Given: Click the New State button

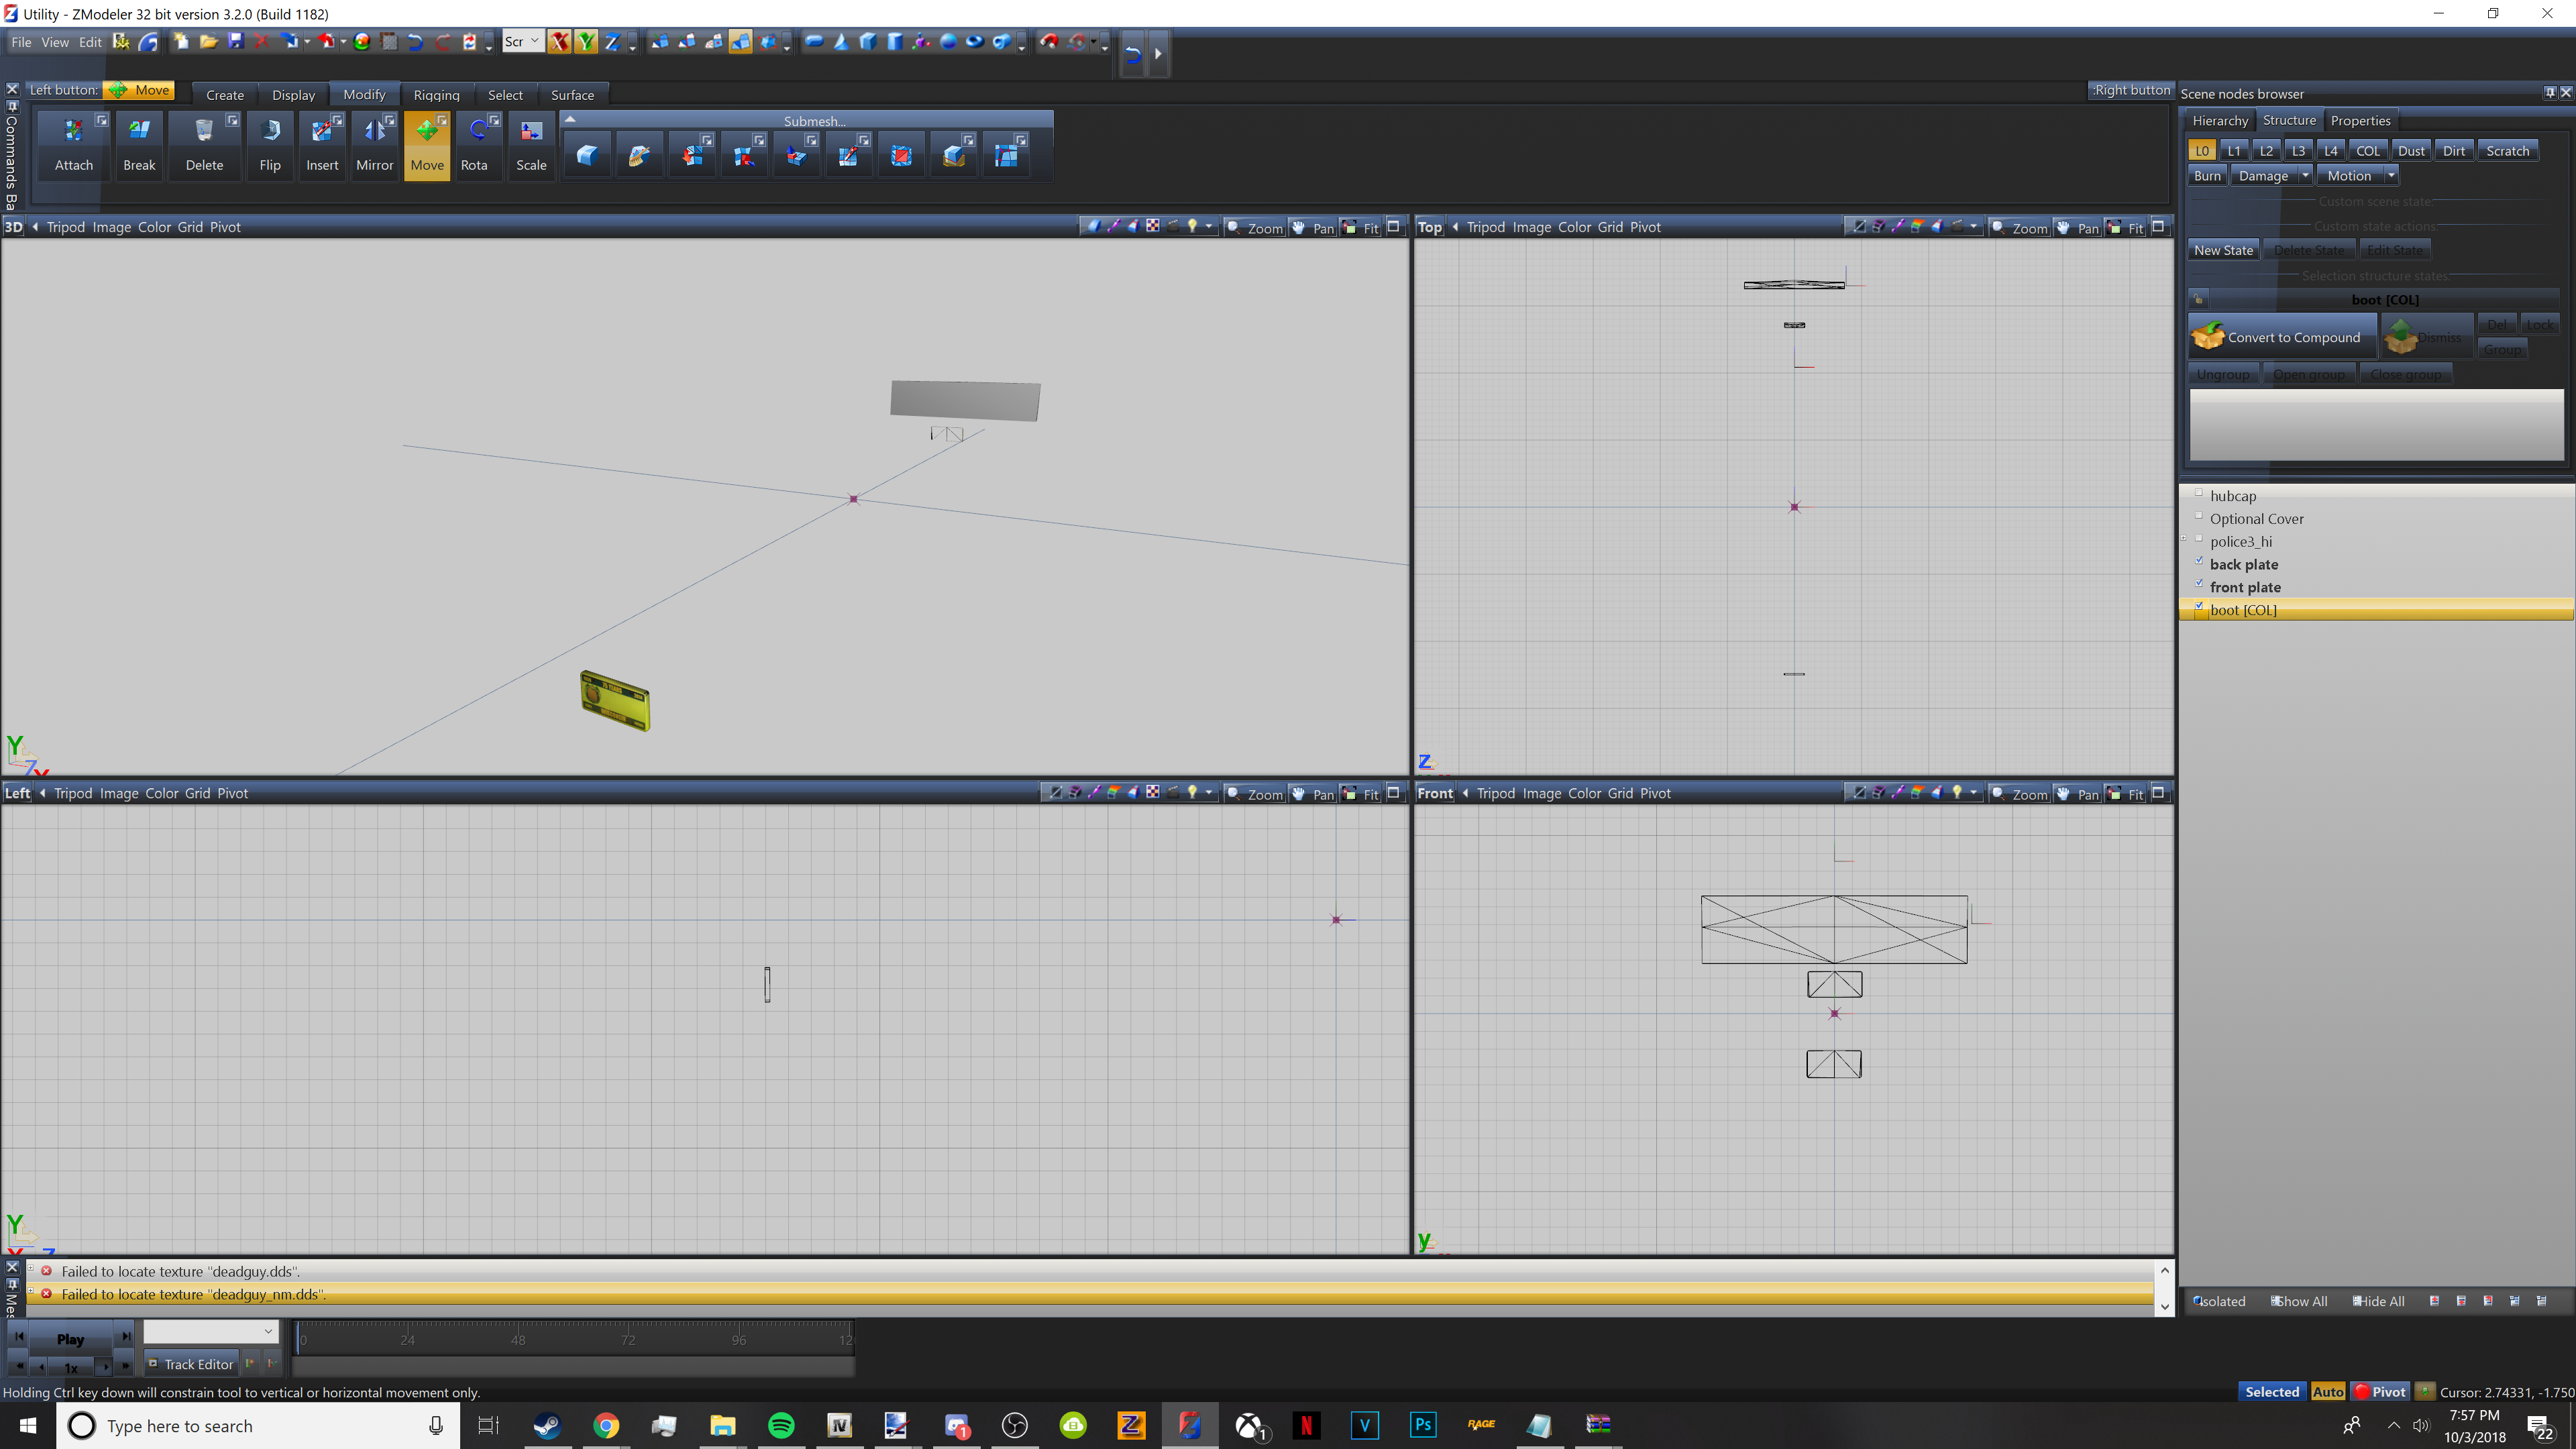Looking at the screenshot, I should 2223,250.
